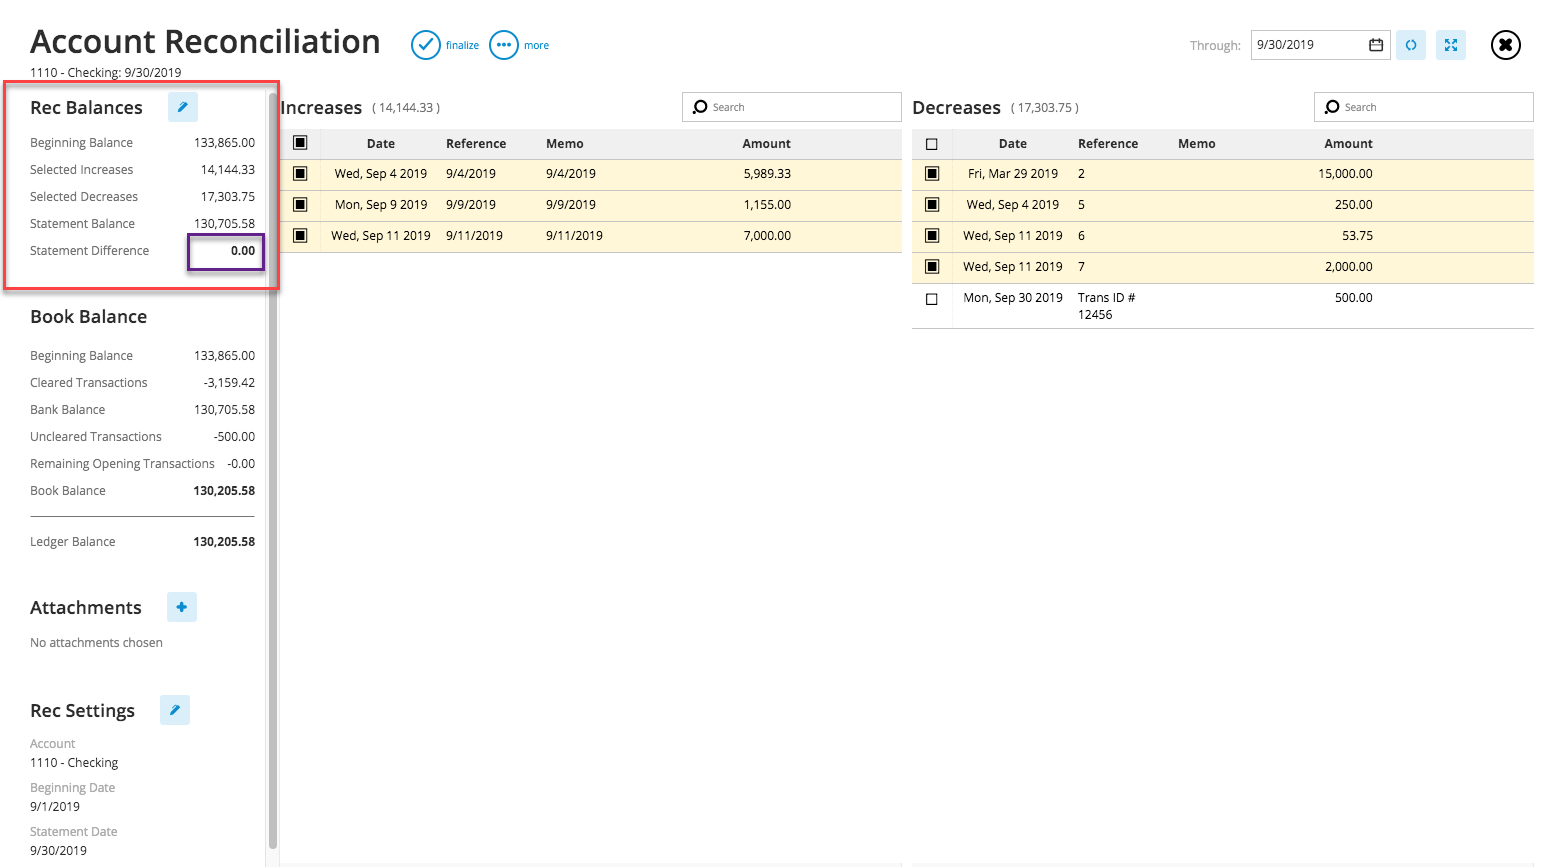Toggle the fullscreen expand icon
1550x867 pixels.
(x=1451, y=45)
